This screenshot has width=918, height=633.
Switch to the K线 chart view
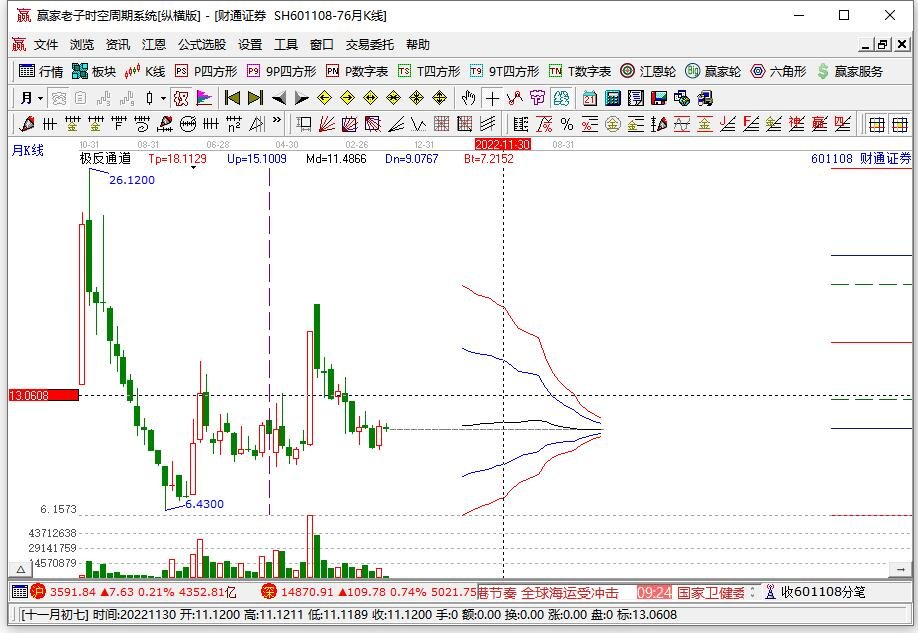(145, 71)
